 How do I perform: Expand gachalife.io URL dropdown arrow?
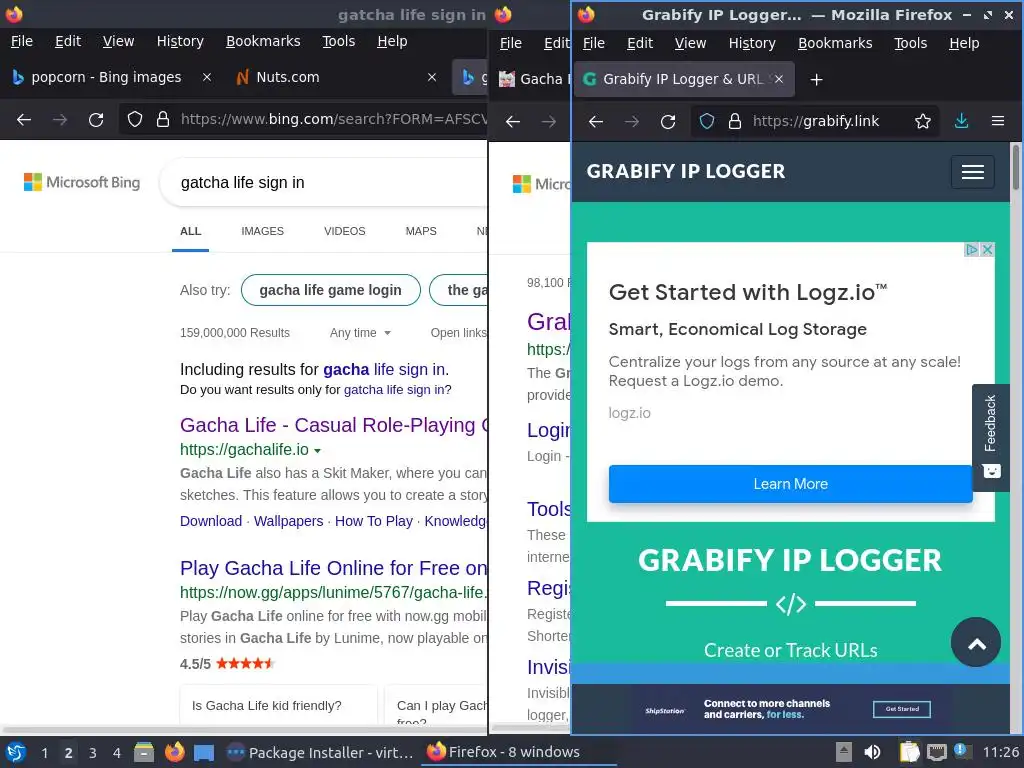(317, 451)
